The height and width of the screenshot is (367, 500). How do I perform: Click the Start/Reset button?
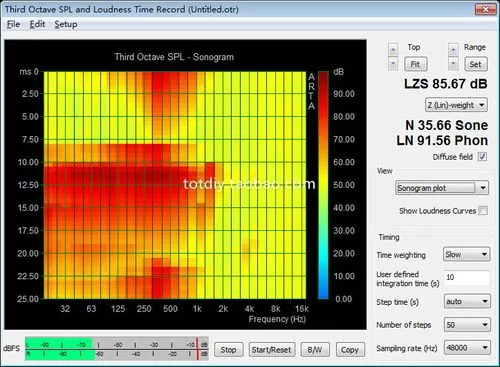coord(271,350)
